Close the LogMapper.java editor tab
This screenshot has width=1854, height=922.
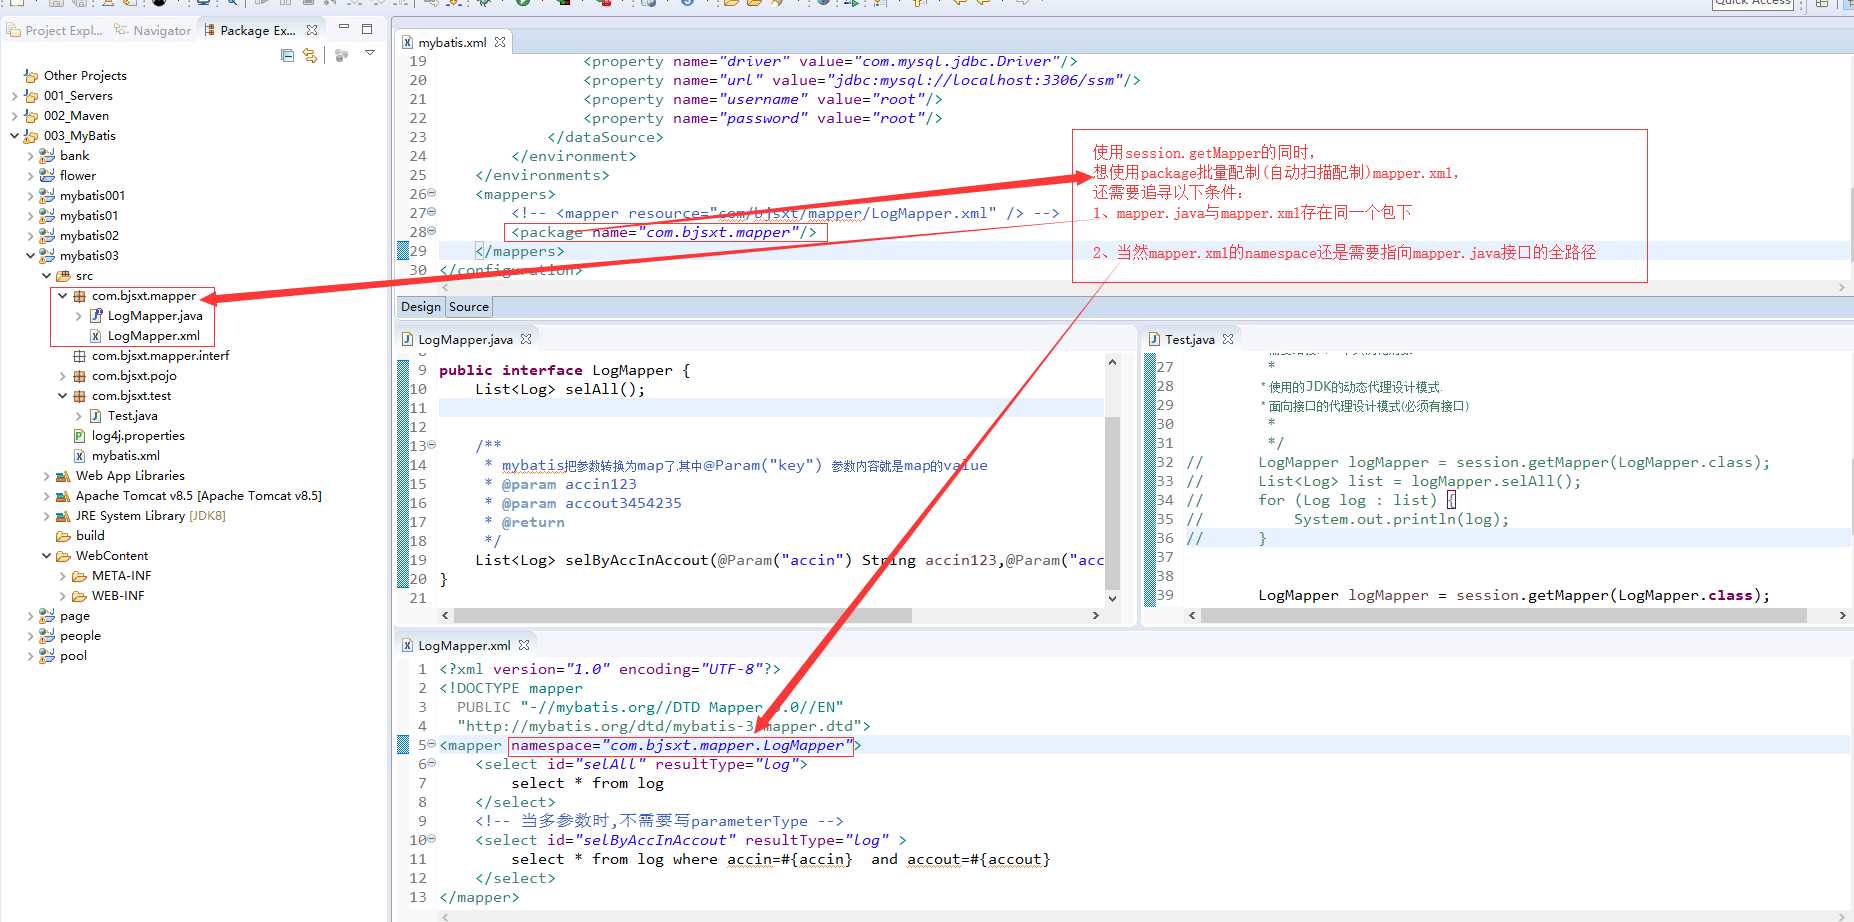[x=526, y=339]
